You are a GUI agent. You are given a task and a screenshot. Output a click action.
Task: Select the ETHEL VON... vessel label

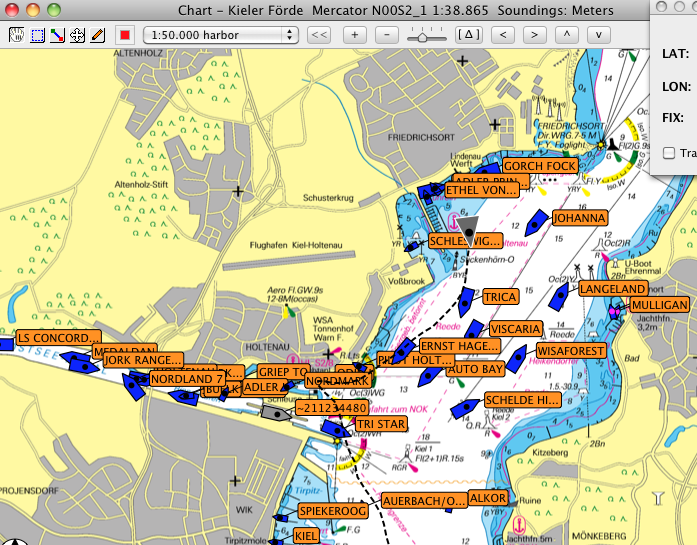click(x=481, y=190)
